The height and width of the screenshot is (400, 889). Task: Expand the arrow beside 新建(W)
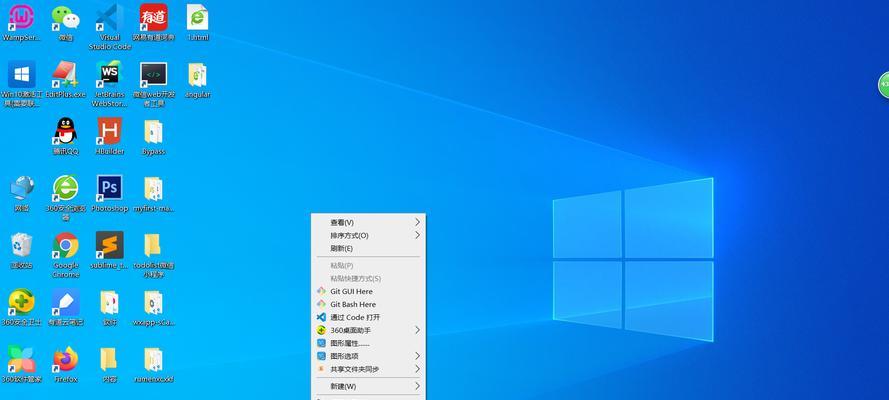coord(418,386)
